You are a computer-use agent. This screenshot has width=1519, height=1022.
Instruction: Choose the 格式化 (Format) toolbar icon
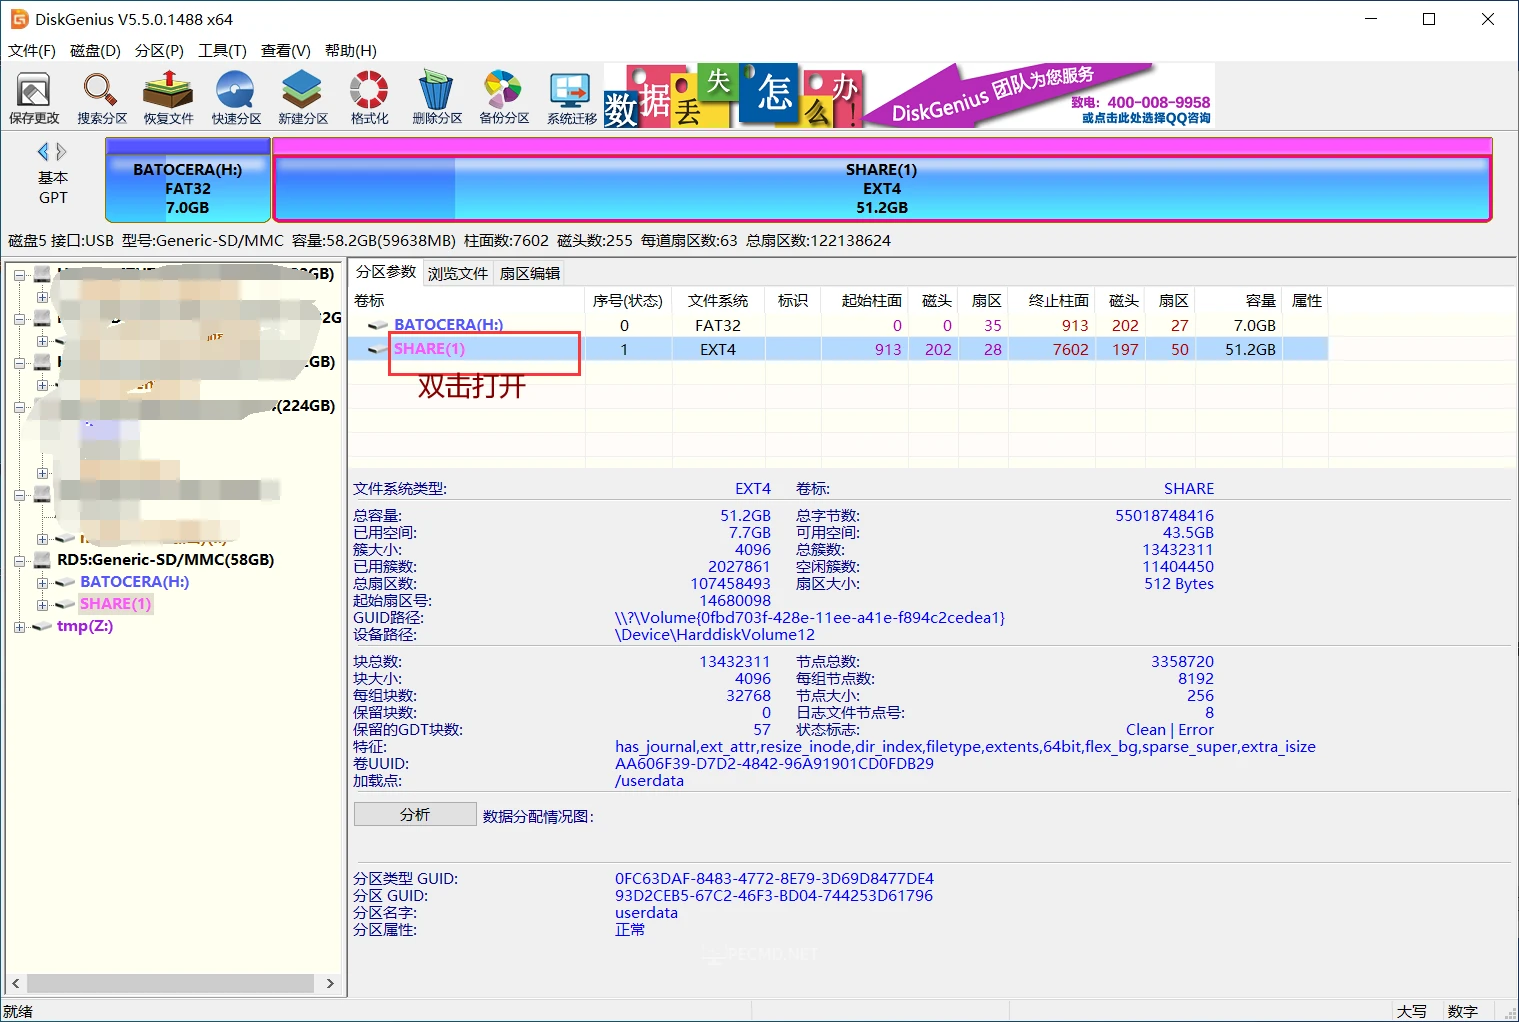click(x=369, y=98)
